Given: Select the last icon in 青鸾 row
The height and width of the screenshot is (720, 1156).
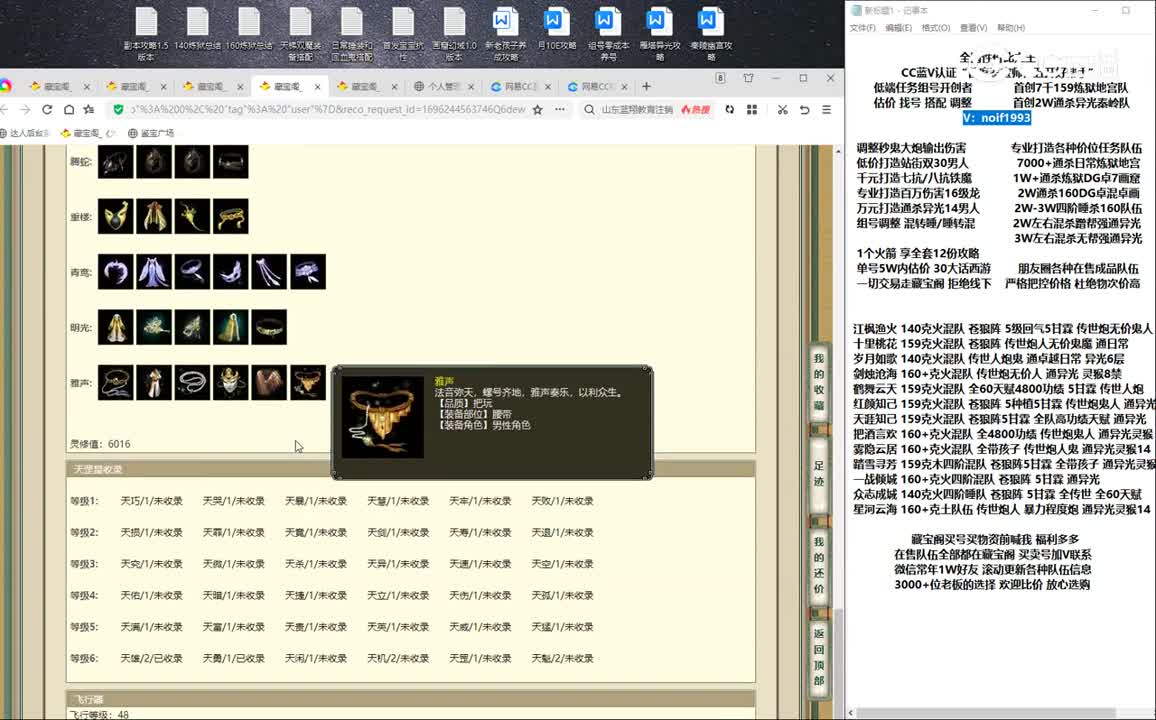Looking at the screenshot, I should pyautogui.click(x=307, y=272).
